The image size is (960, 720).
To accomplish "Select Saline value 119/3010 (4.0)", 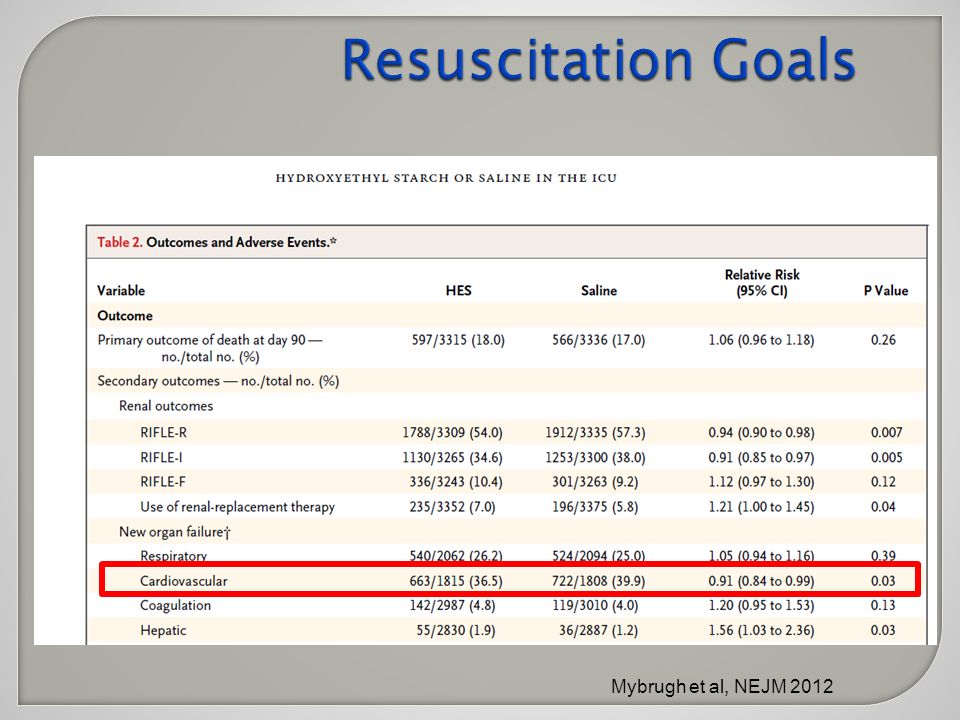I will click(x=595, y=606).
